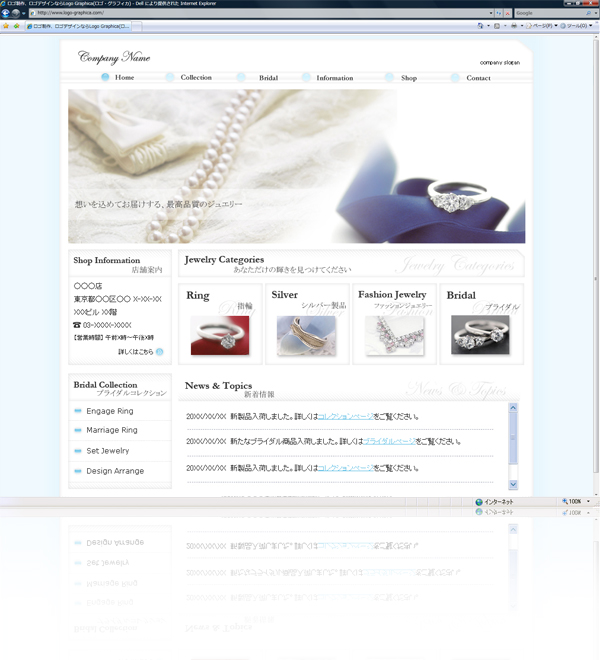Open a new blank tab

137,27
